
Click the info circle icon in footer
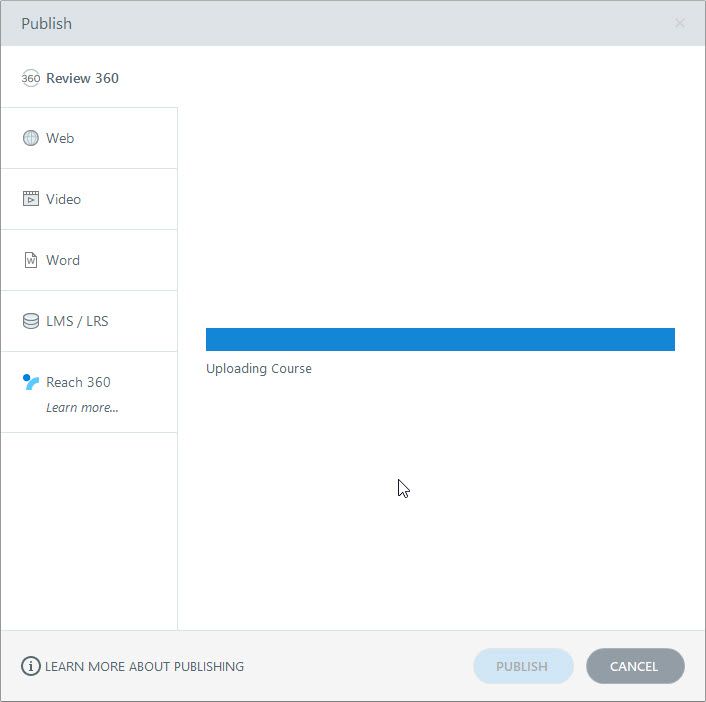click(x=31, y=666)
